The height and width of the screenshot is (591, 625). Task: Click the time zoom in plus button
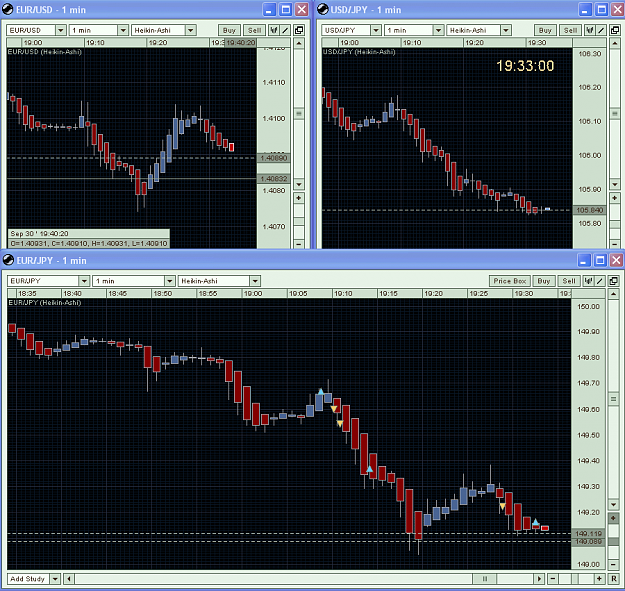tap(599, 579)
